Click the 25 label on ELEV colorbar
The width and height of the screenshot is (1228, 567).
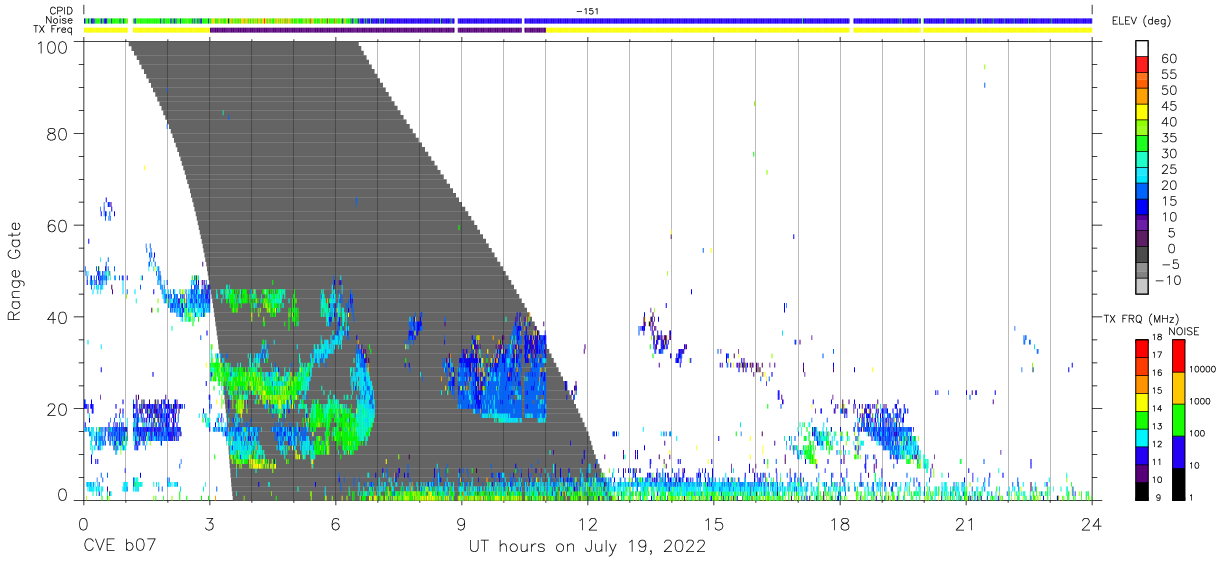1169,170
